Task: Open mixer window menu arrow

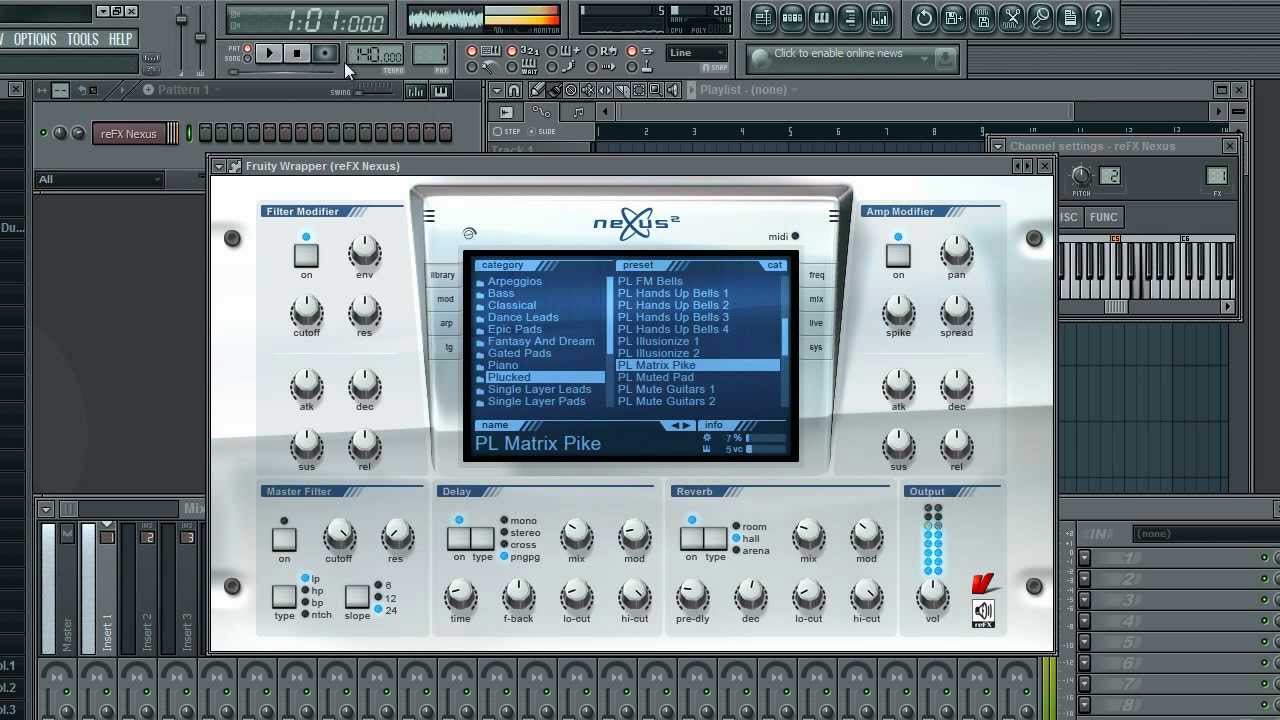Action: tap(46, 509)
